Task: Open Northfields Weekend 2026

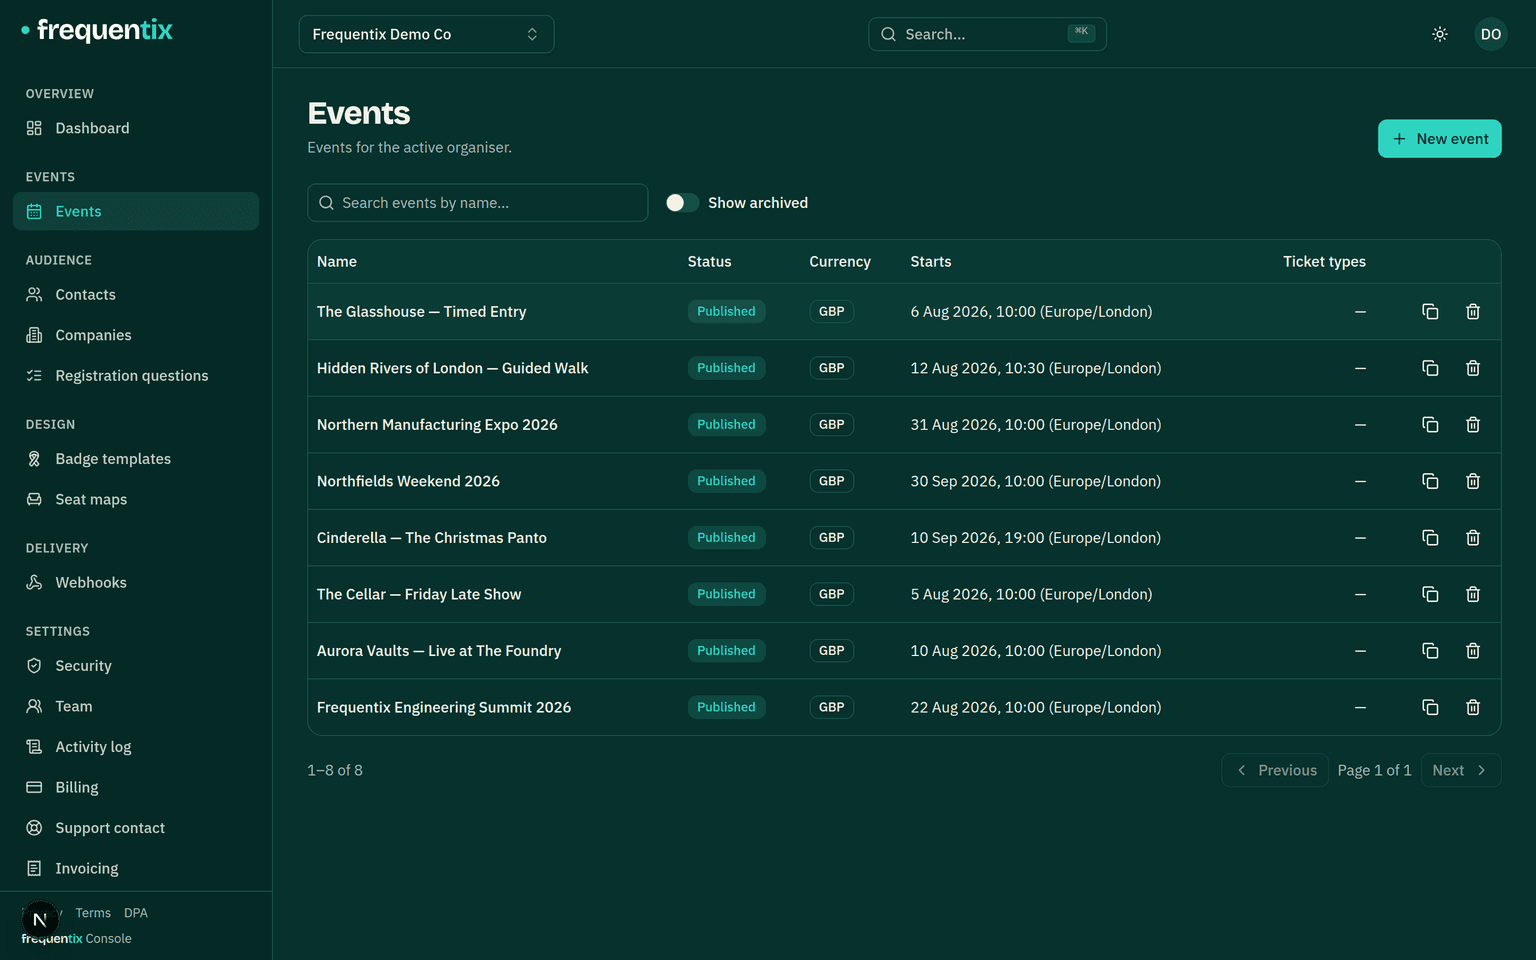Action: pos(408,481)
